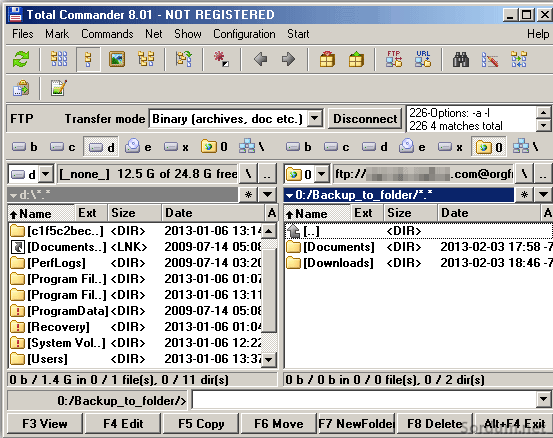The height and width of the screenshot is (438, 553).
Task: Go to parent with left panel '..' button
Action: pyautogui.click(x=267, y=174)
